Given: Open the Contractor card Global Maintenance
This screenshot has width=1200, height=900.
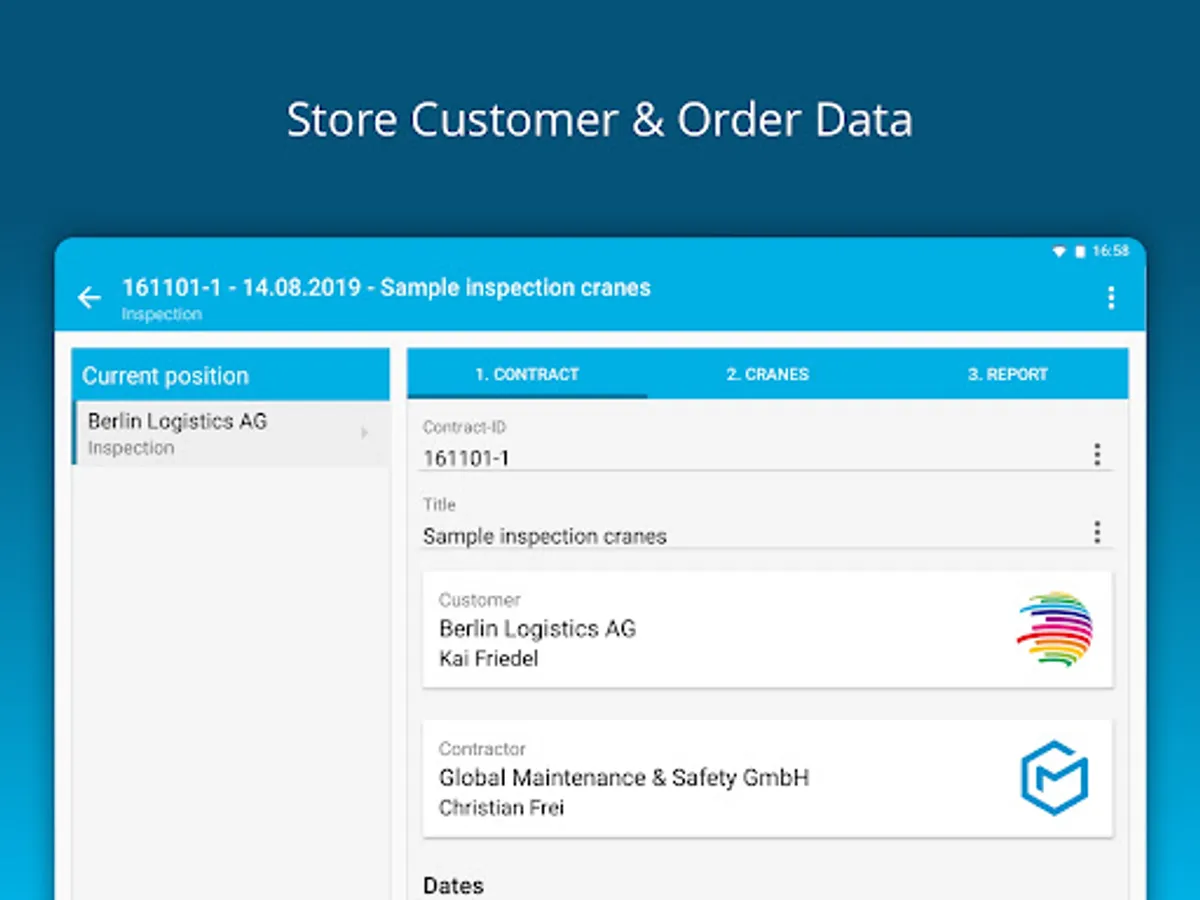Looking at the screenshot, I should (x=767, y=778).
